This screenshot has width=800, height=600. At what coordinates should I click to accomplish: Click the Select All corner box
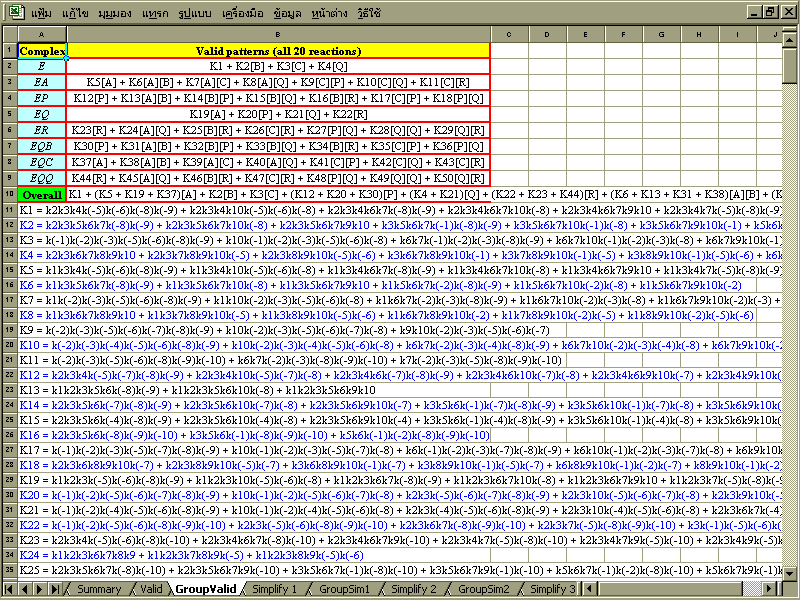[8, 35]
